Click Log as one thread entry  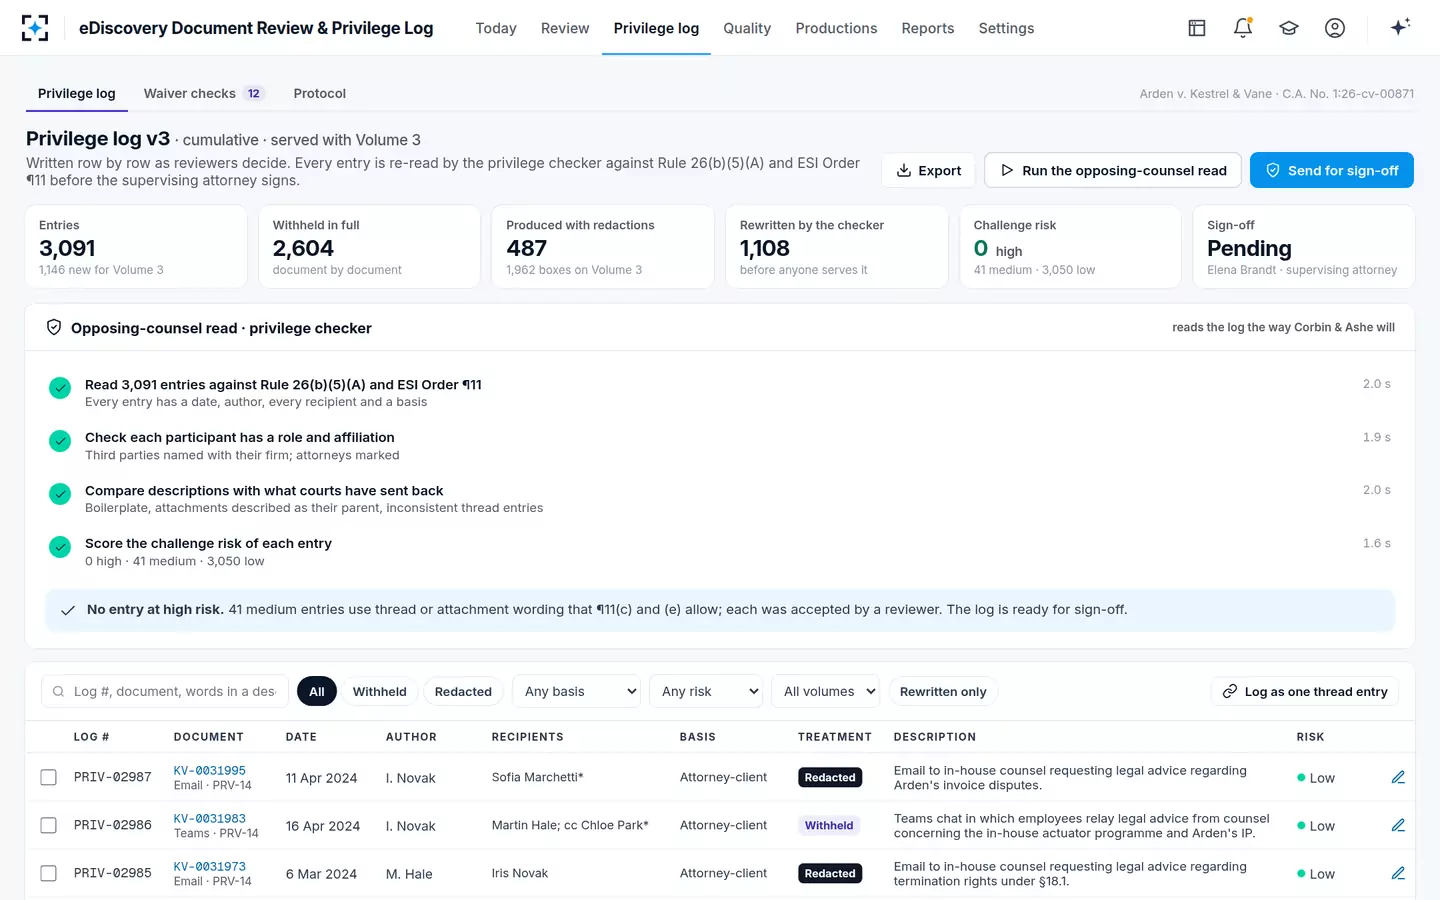point(1305,691)
